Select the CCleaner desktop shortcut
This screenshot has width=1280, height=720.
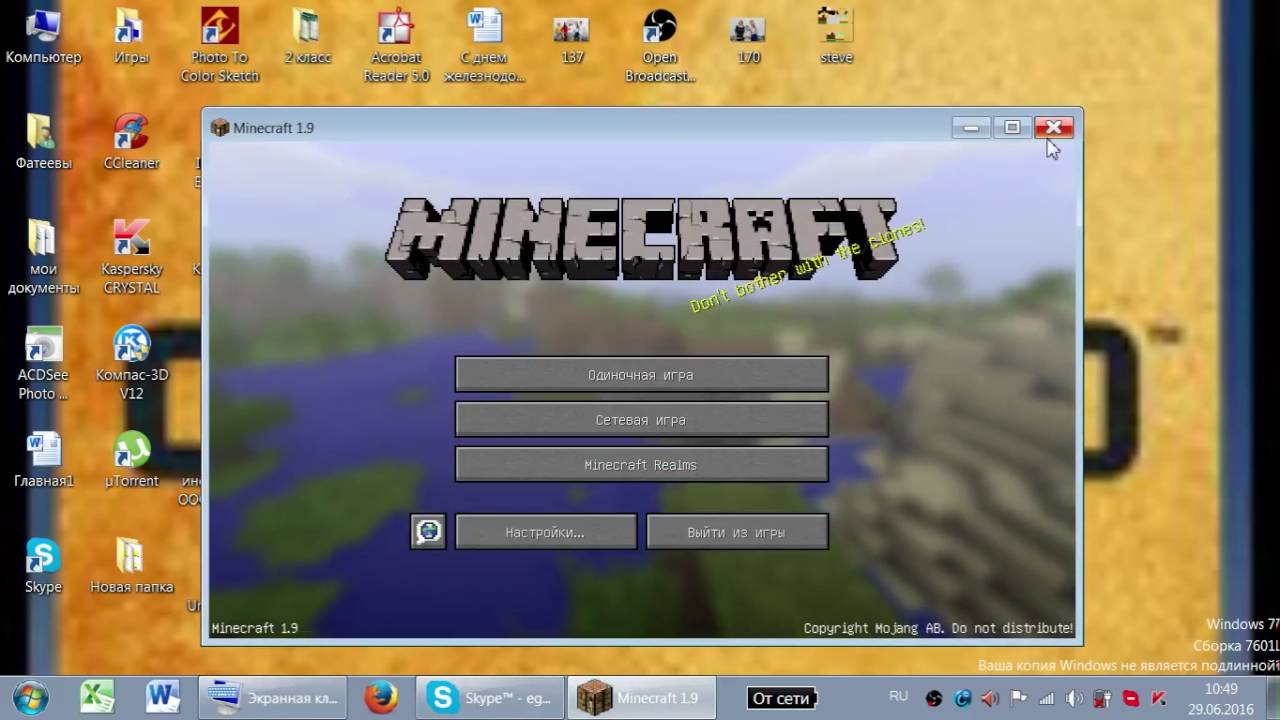(x=131, y=142)
